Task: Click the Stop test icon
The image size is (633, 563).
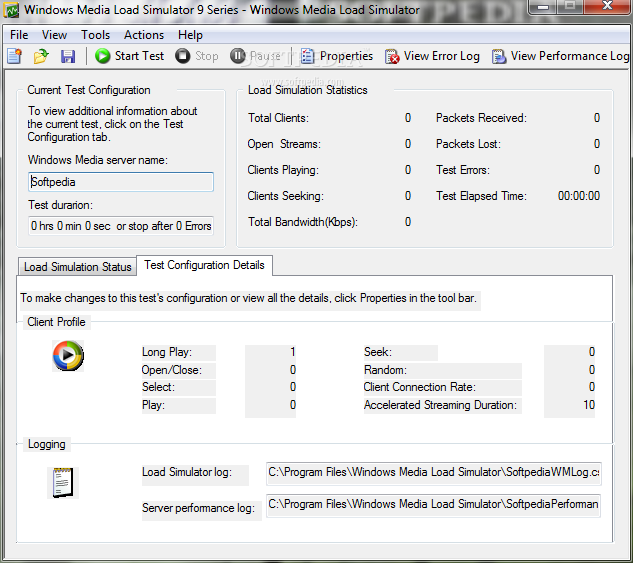Action: pos(182,56)
